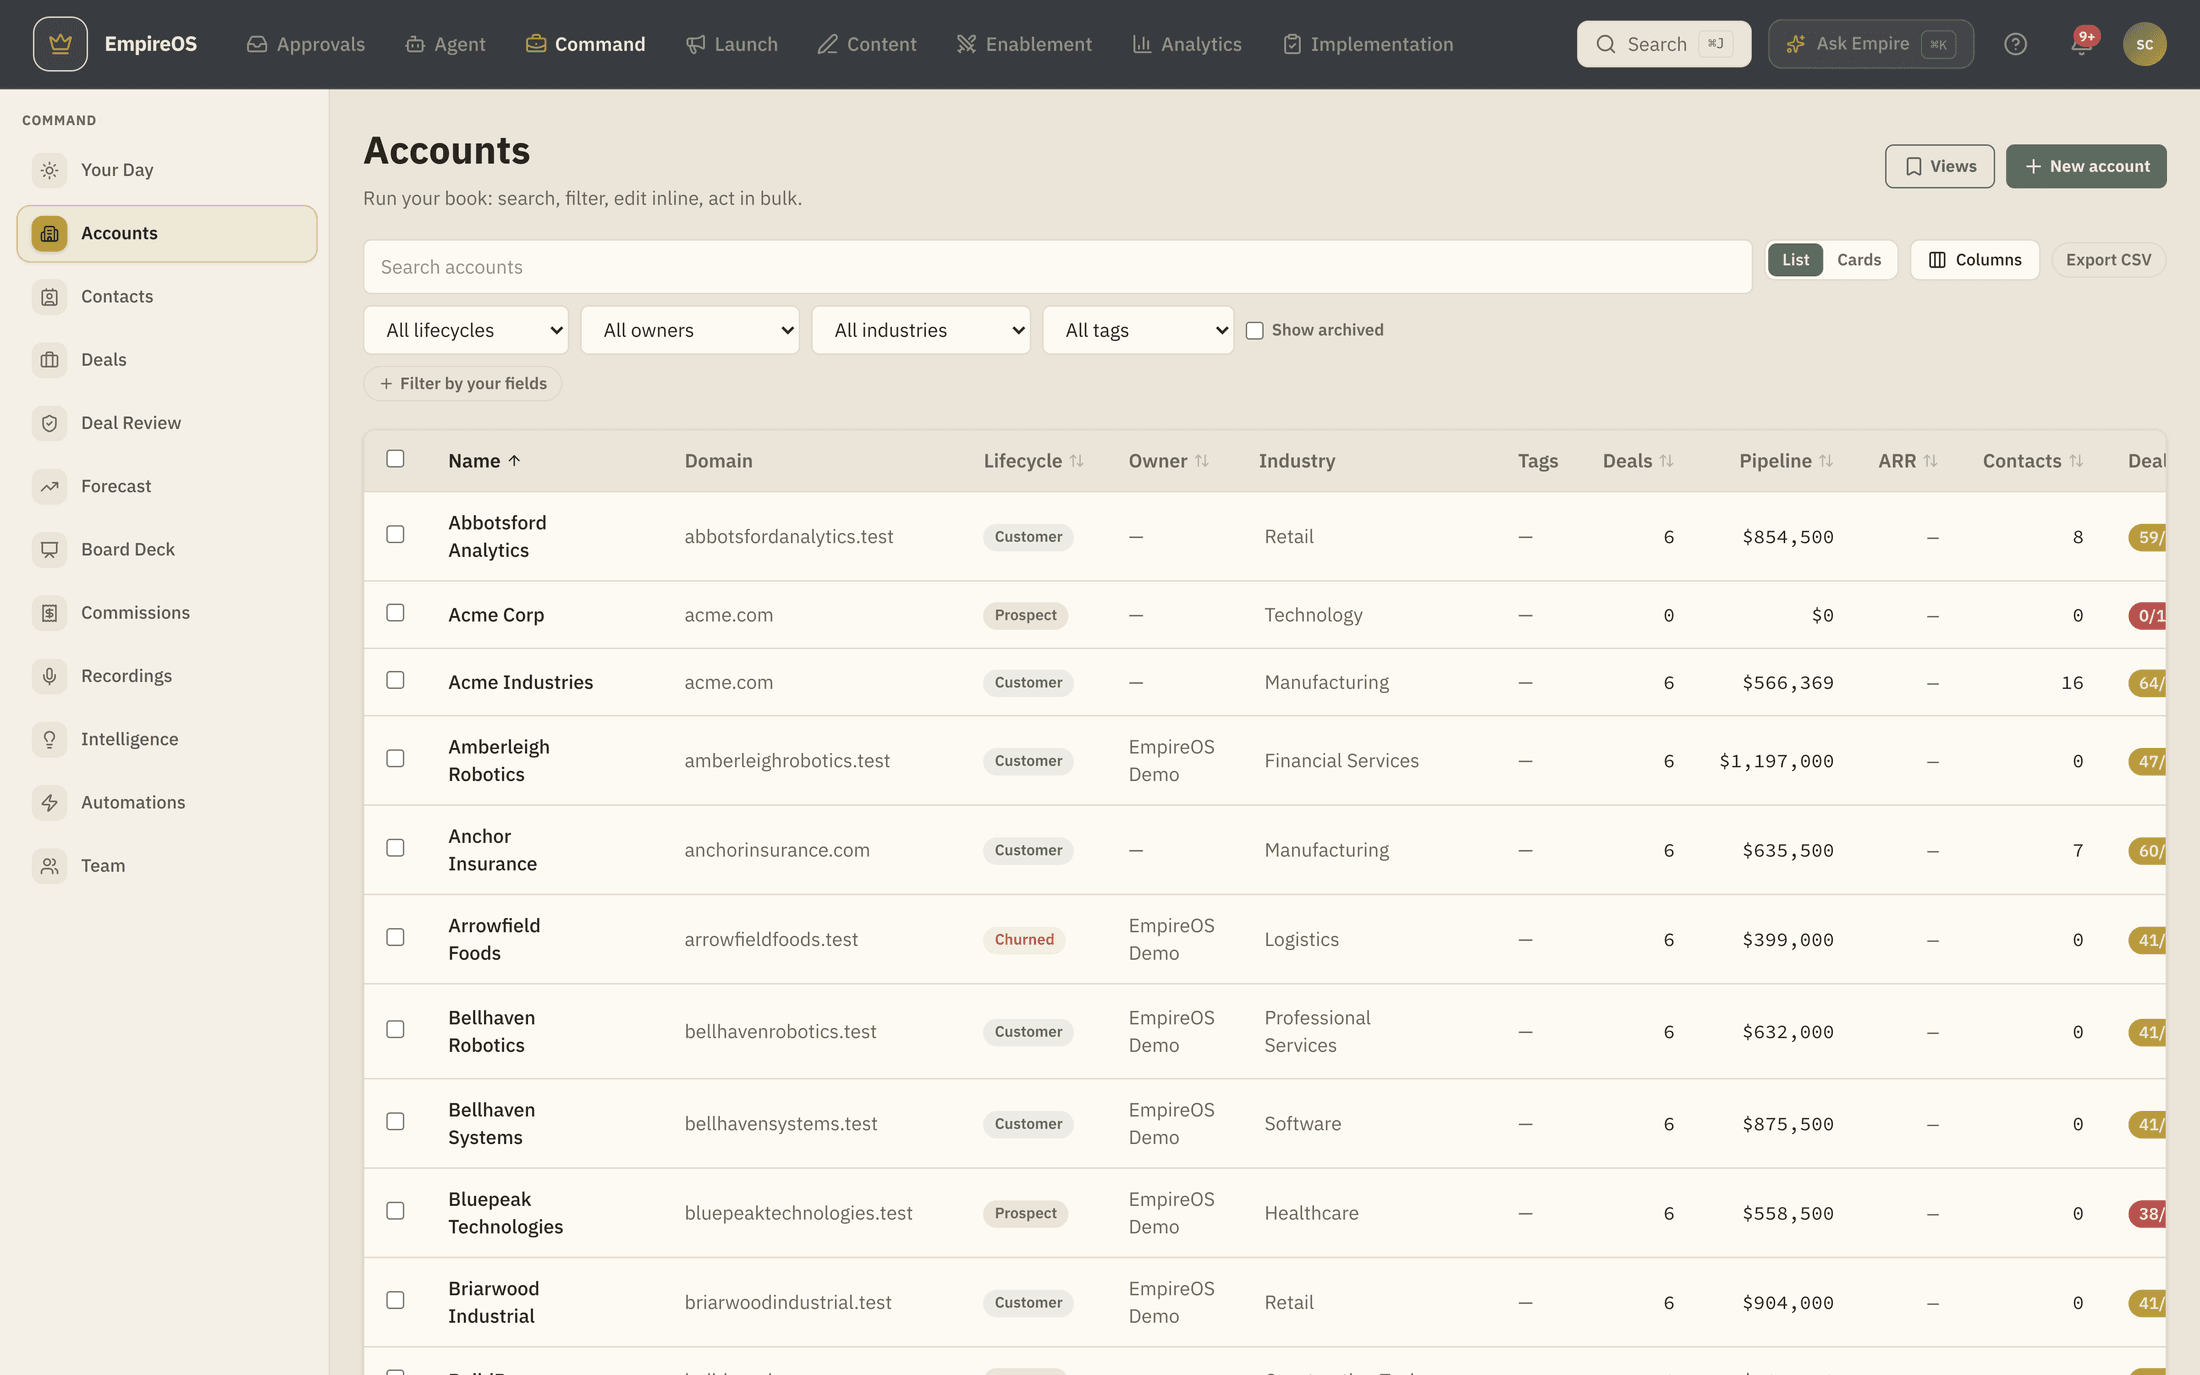The image size is (2200, 1375).
Task: Click Export CSV button
Action: 2108,260
